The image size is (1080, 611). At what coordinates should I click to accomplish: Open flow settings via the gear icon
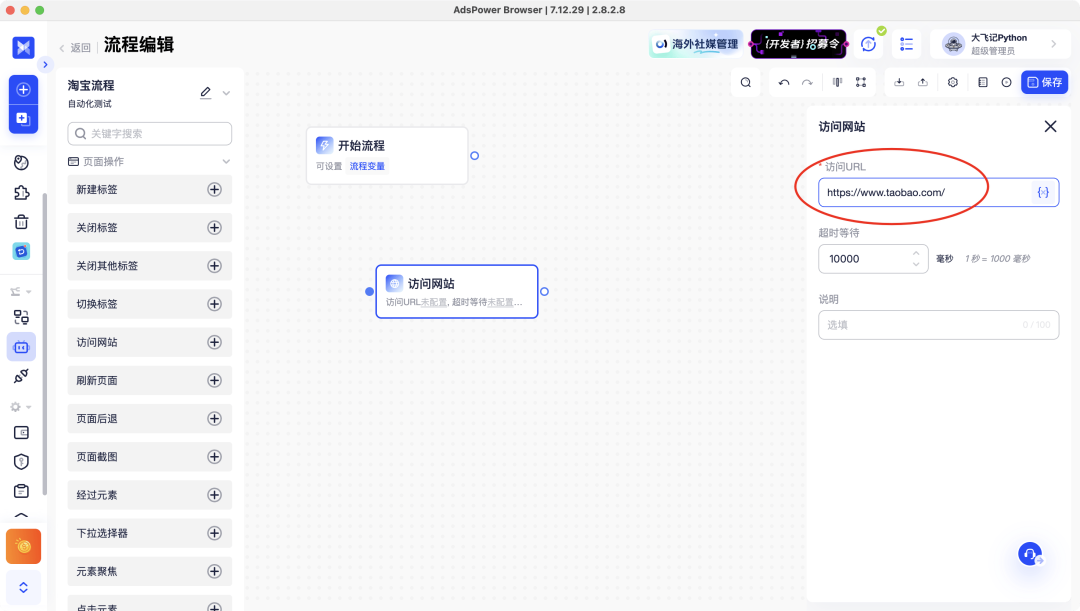click(952, 81)
